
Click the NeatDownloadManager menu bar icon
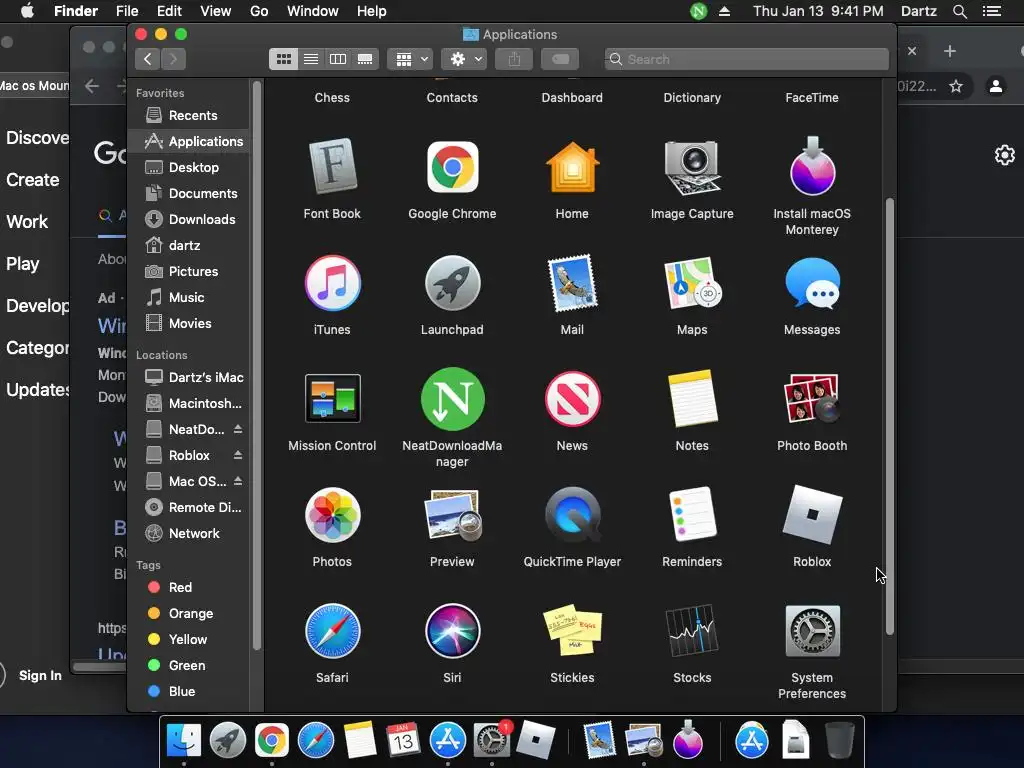click(699, 11)
